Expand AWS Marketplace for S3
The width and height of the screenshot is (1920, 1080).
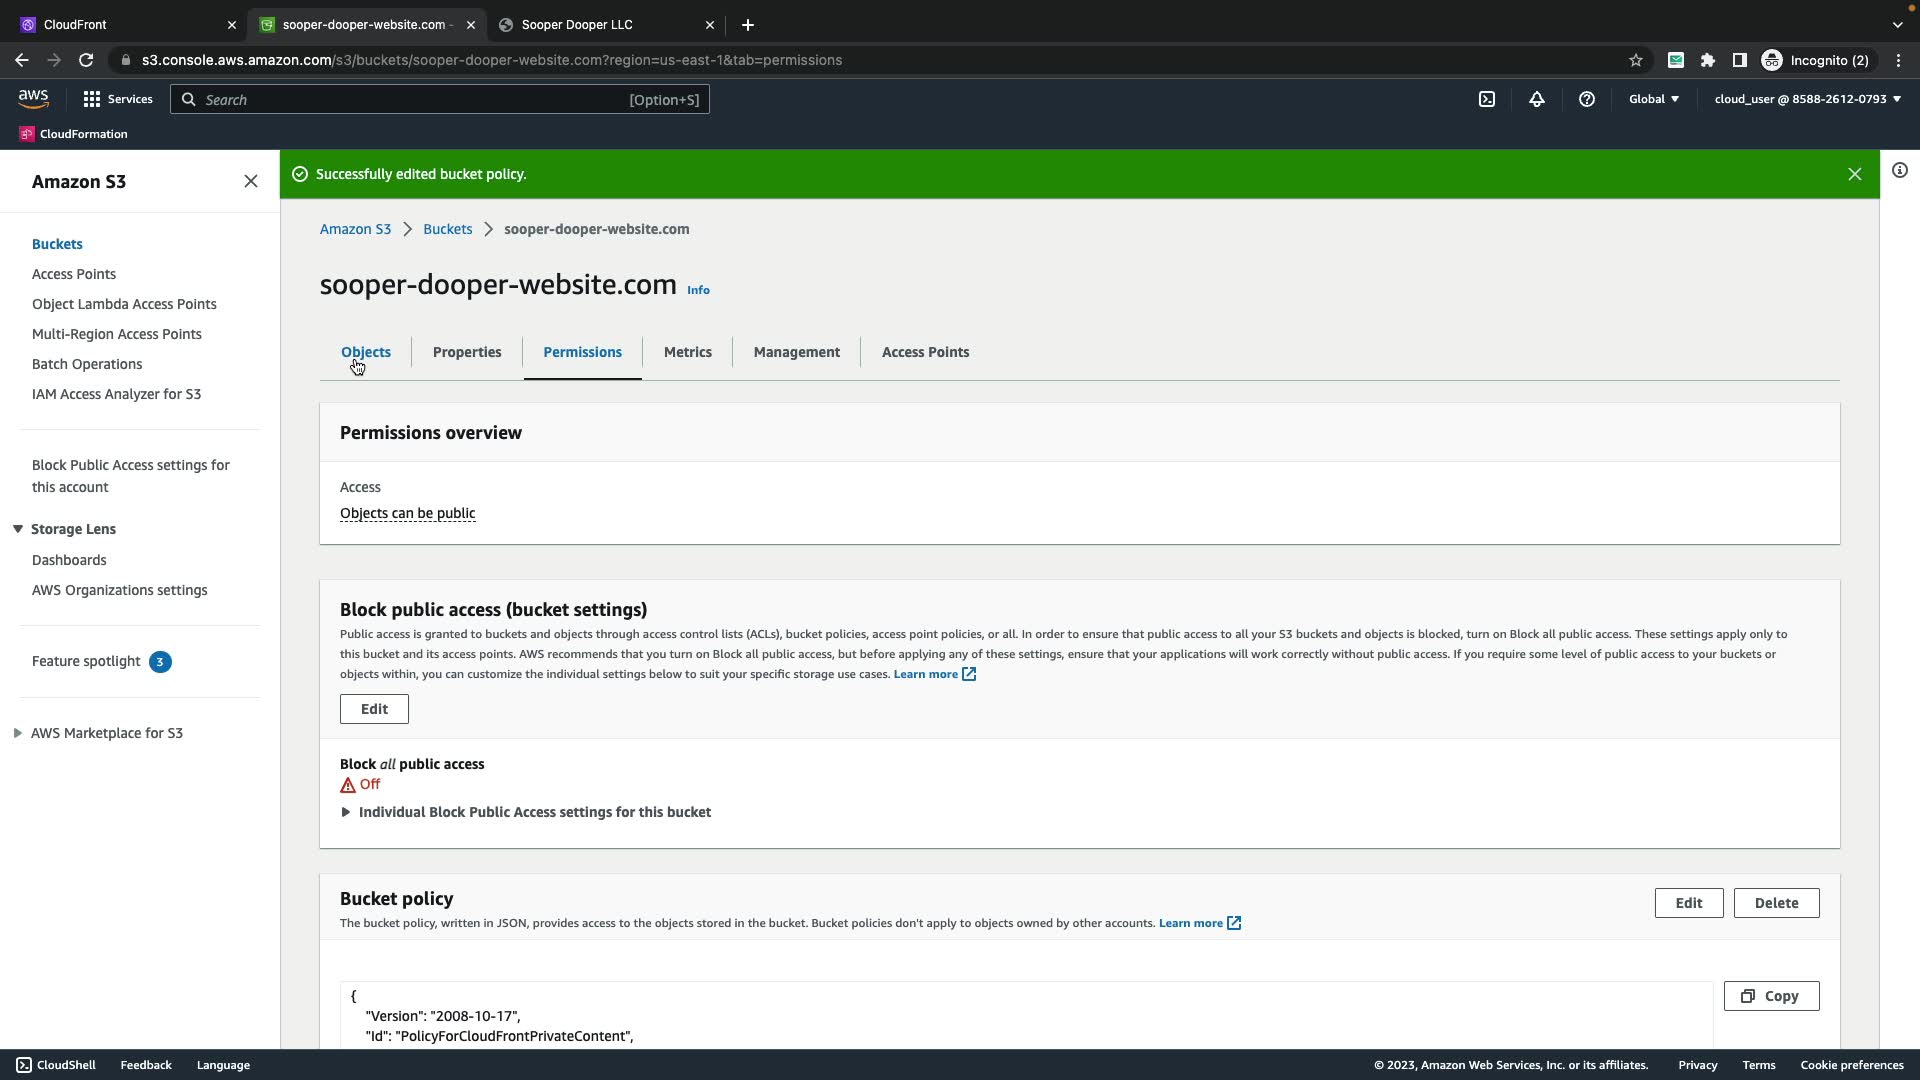(x=18, y=733)
